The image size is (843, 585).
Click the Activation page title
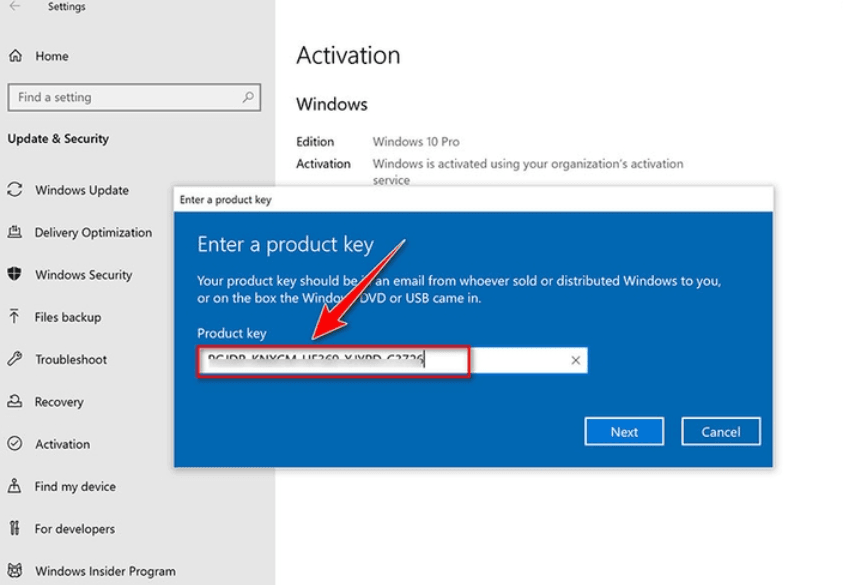(348, 55)
